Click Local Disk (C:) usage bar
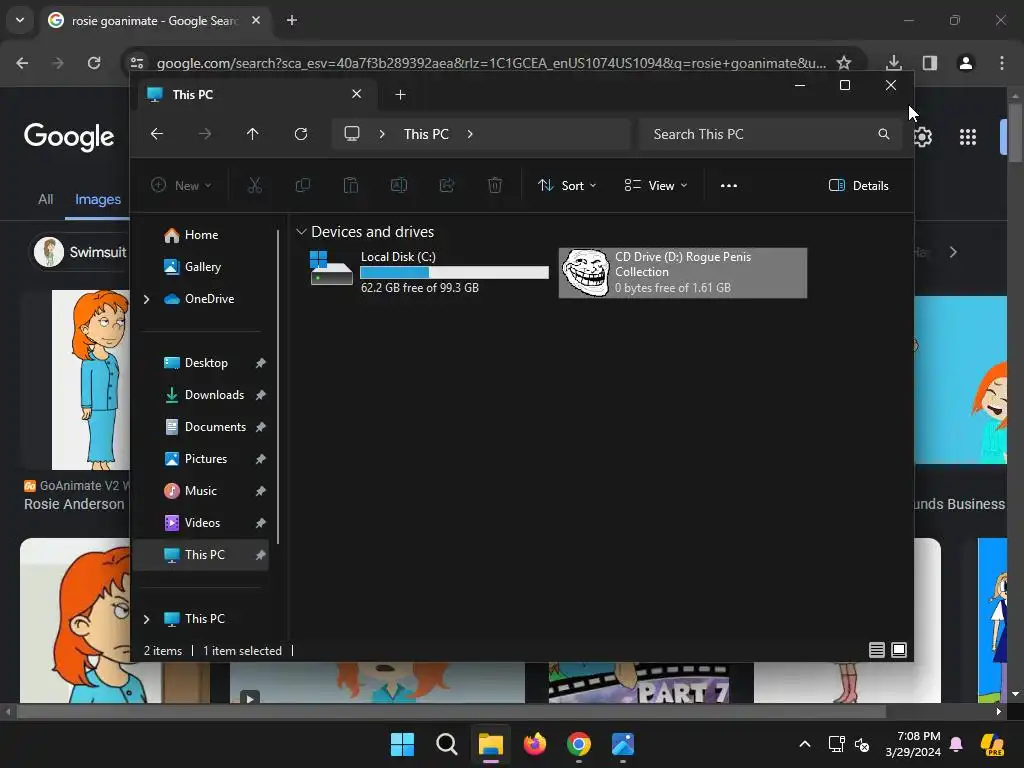 tap(455, 272)
